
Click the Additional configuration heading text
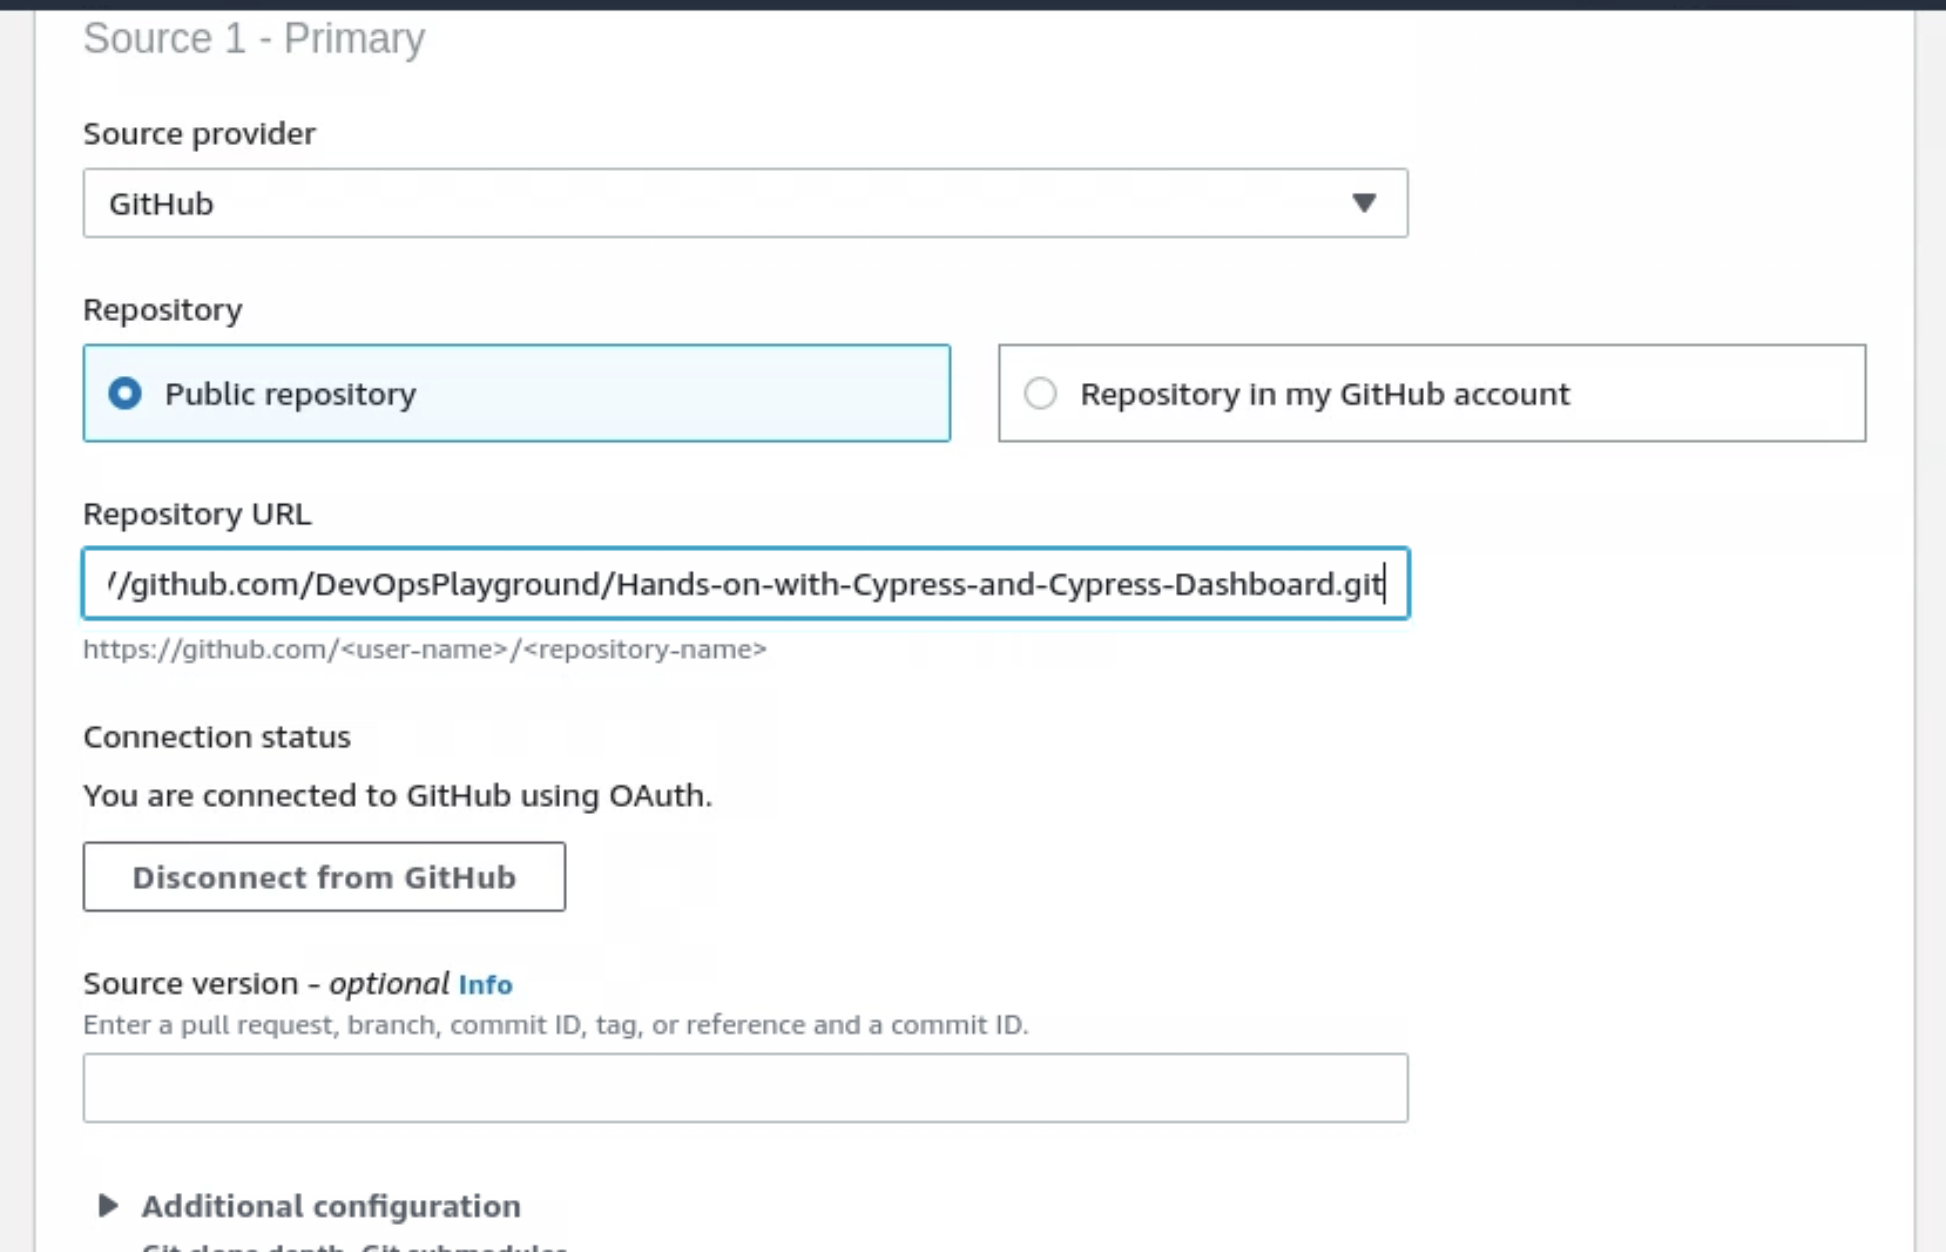[330, 1206]
